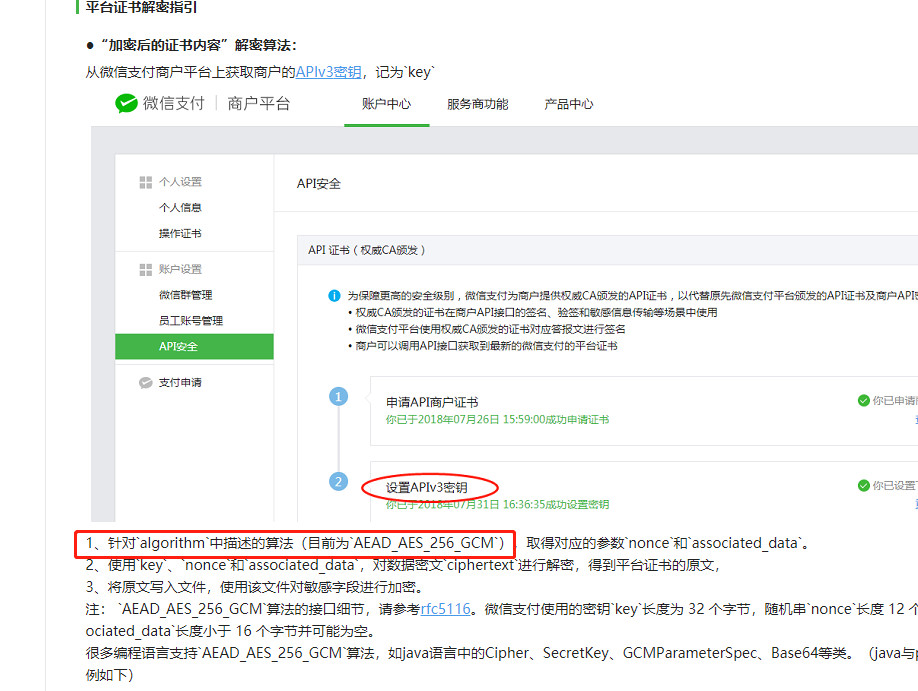
Task: Click the 账户设置 grid icon
Action: pyautogui.click(x=146, y=269)
